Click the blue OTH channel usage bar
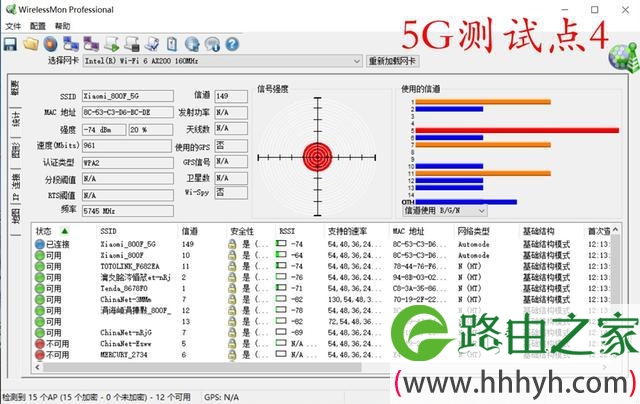Viewport: 640px width, 404px height. pyautogui.click(x=466, y=202)
